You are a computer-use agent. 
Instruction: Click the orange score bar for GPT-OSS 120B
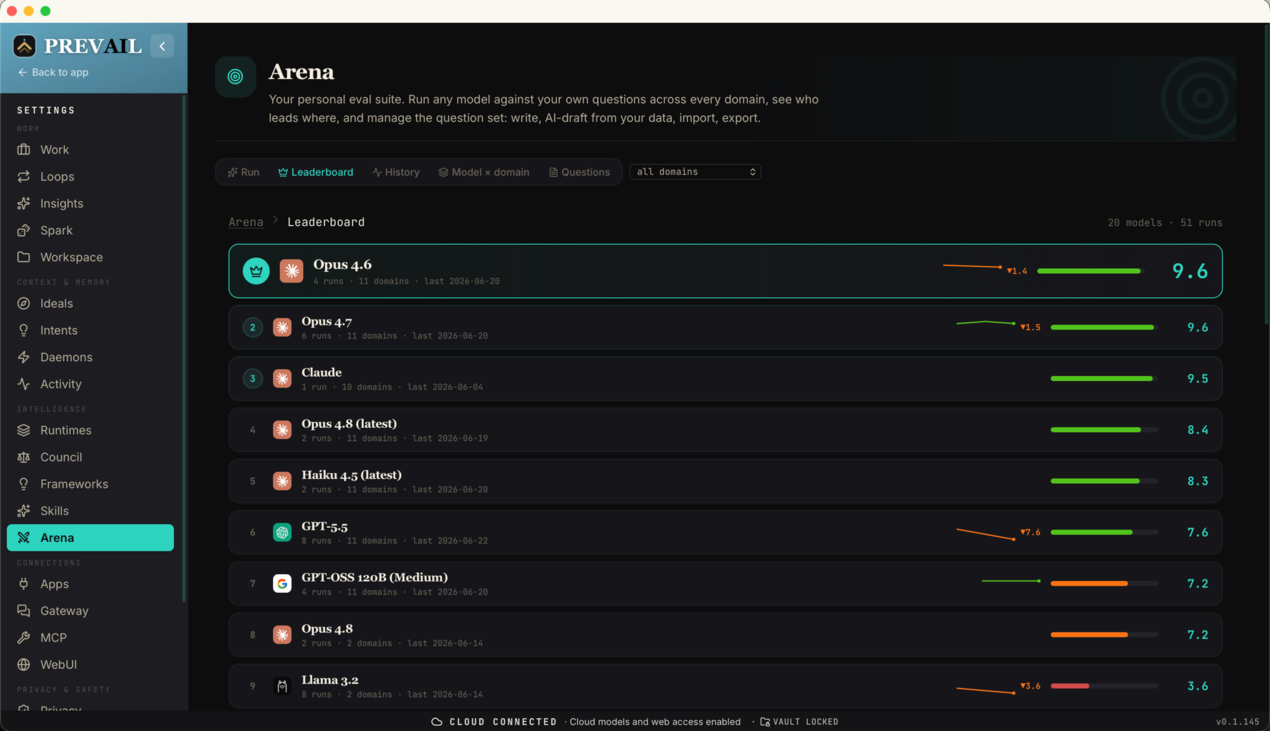(x=1104, y=583)
